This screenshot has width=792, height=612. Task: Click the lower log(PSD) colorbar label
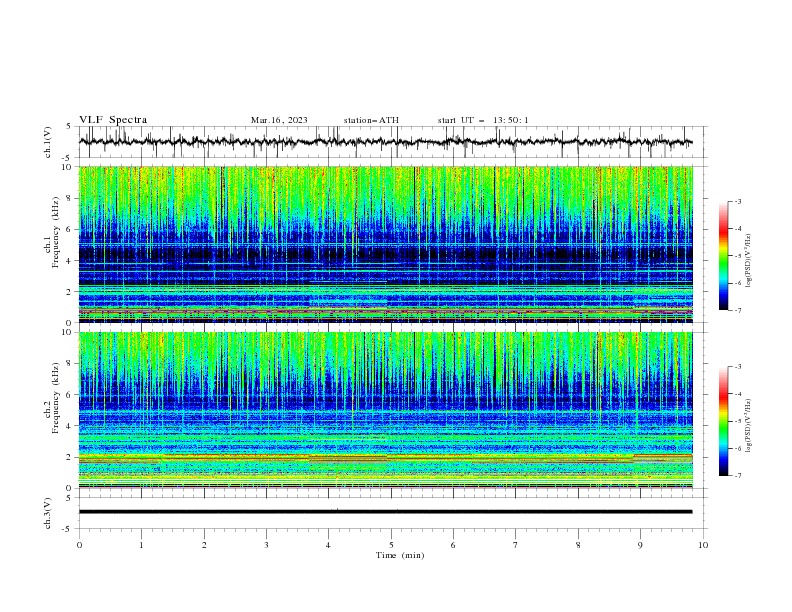pyautogui.click(x=748, y=425)
